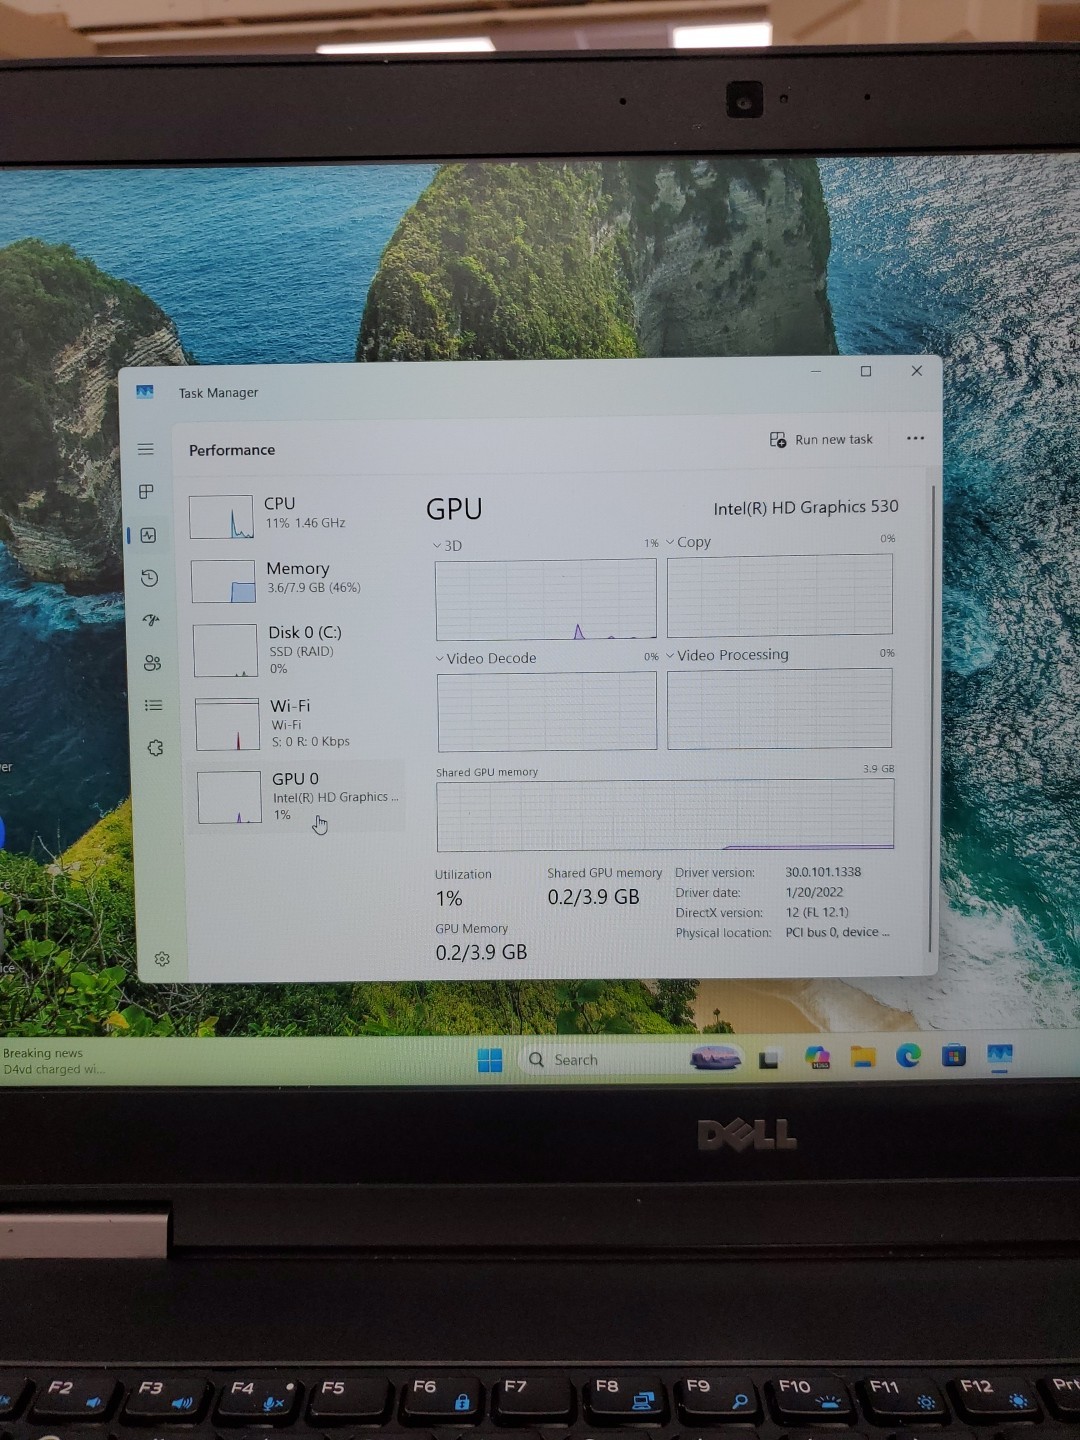Open the Services puzzle icon in sidebar
This screenshot has height=1440, width=1080.
pos(155,748)
